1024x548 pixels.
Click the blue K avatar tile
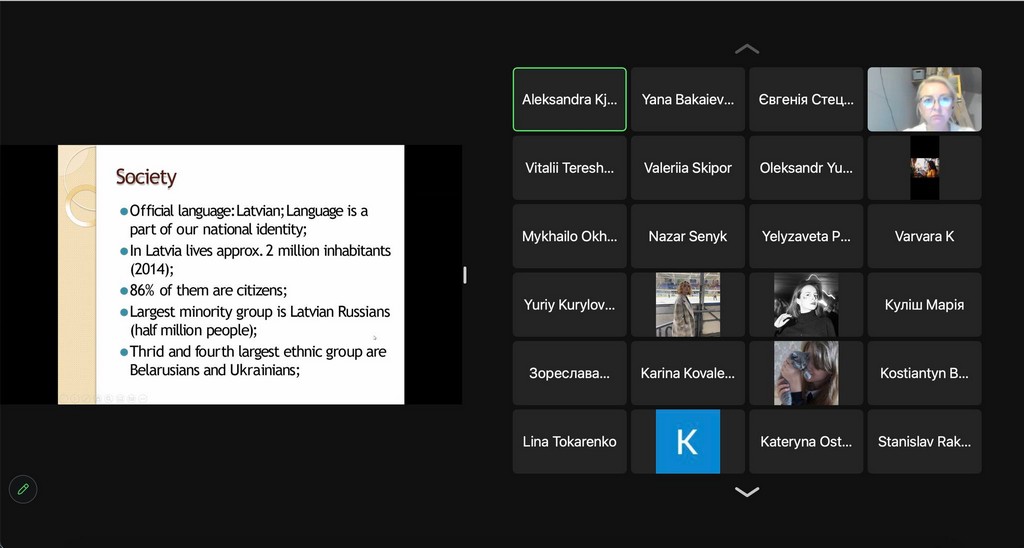tap(688, 441)
